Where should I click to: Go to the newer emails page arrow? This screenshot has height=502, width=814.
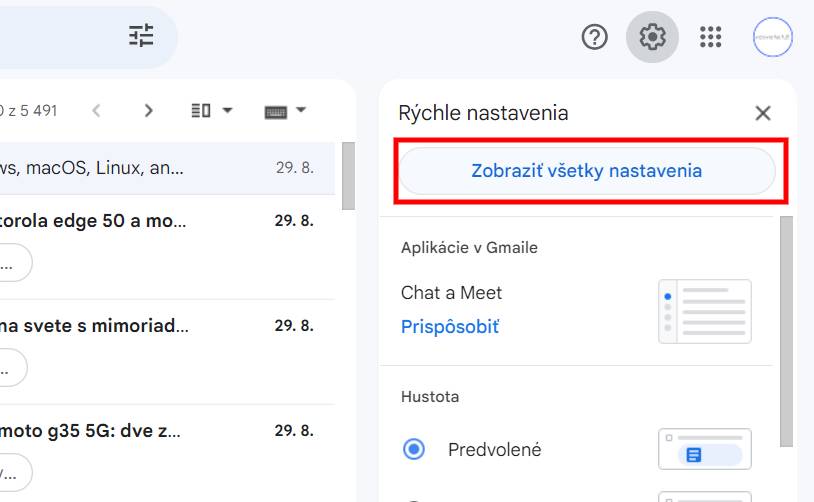96,111
